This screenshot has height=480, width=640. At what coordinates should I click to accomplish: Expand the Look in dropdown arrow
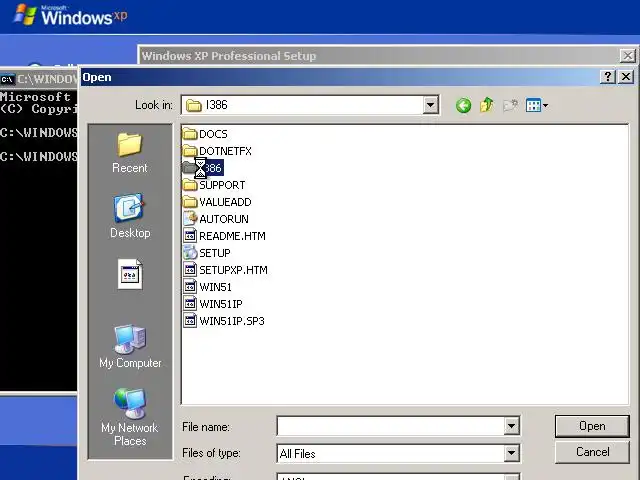click(x=430, y=105)
